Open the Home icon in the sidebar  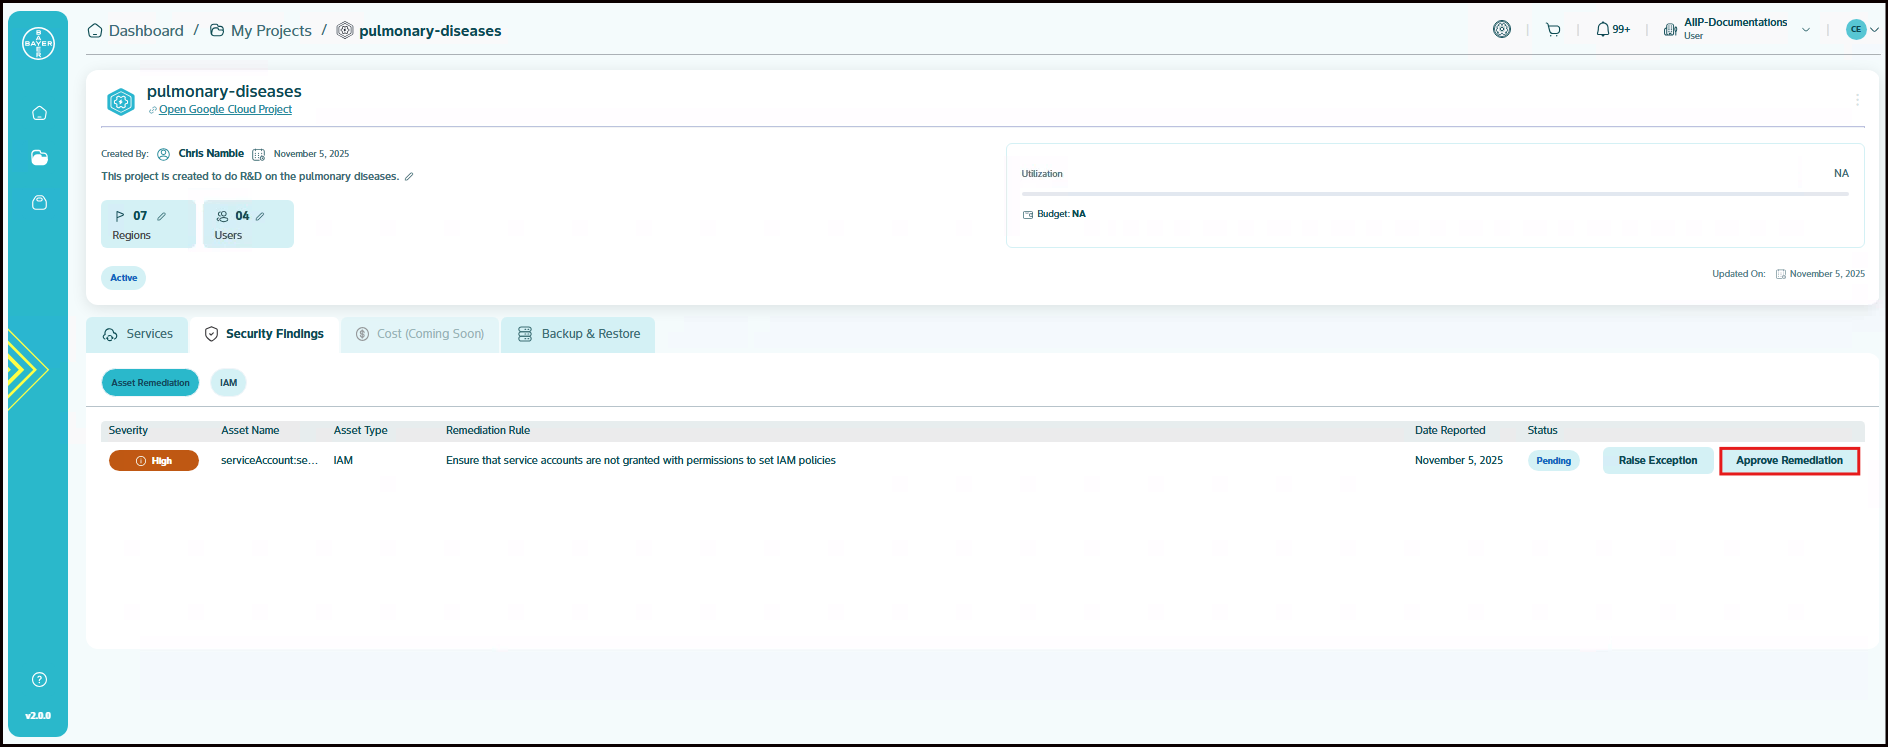pos(39,113)
